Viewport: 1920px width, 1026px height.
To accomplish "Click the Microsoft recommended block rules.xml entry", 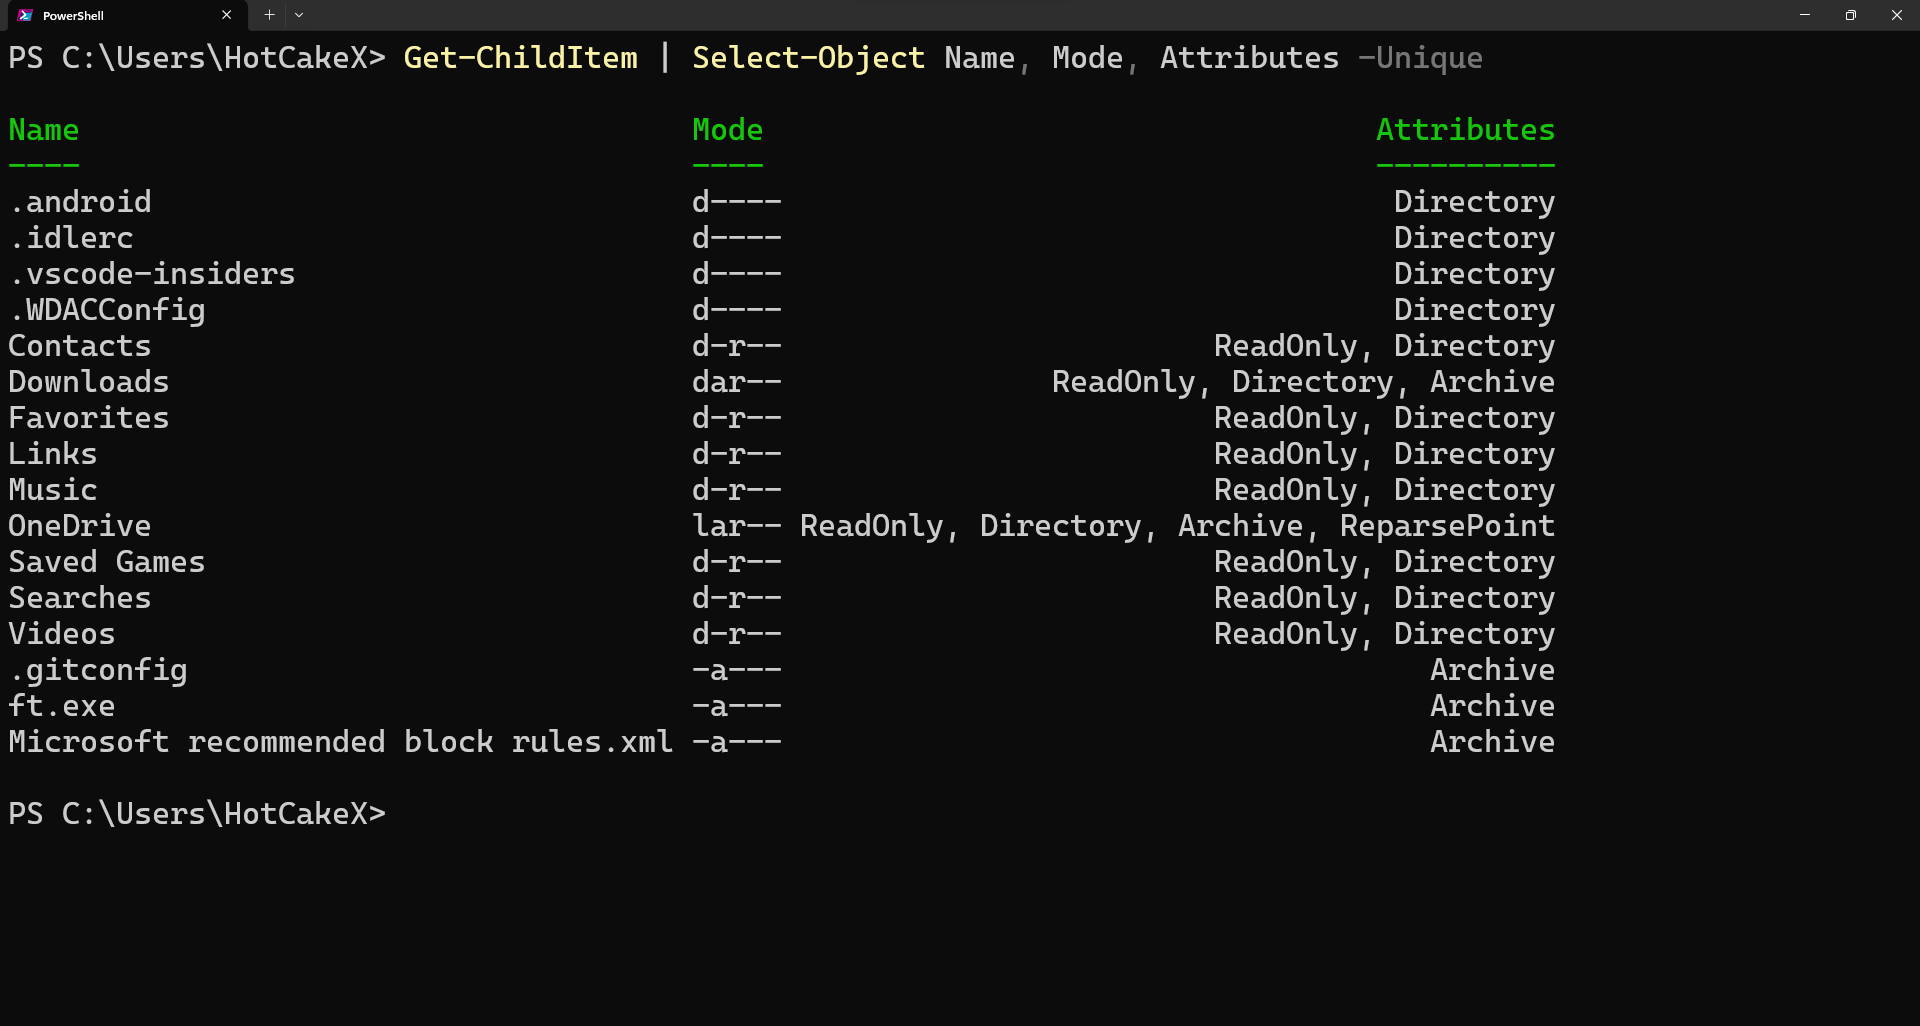I will pos(340,741).
